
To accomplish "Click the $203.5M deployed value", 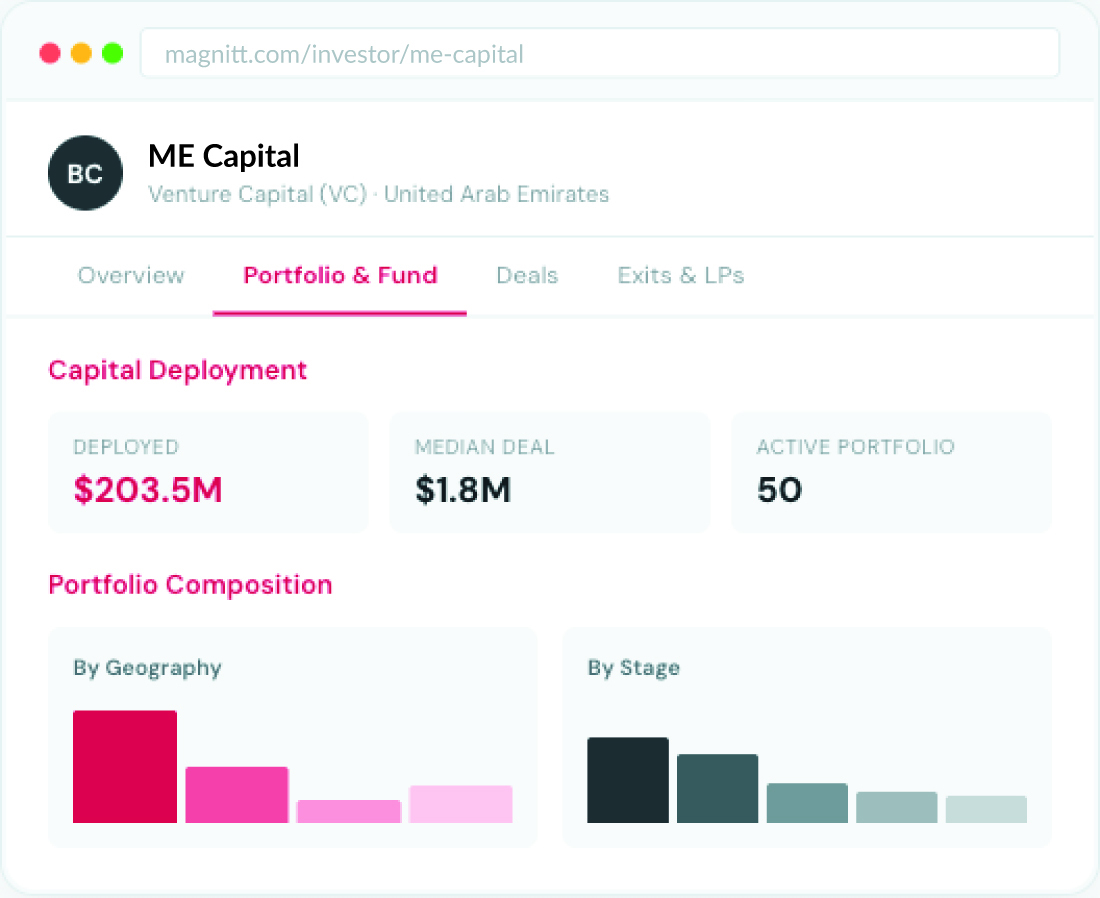I will coord(148,490).
